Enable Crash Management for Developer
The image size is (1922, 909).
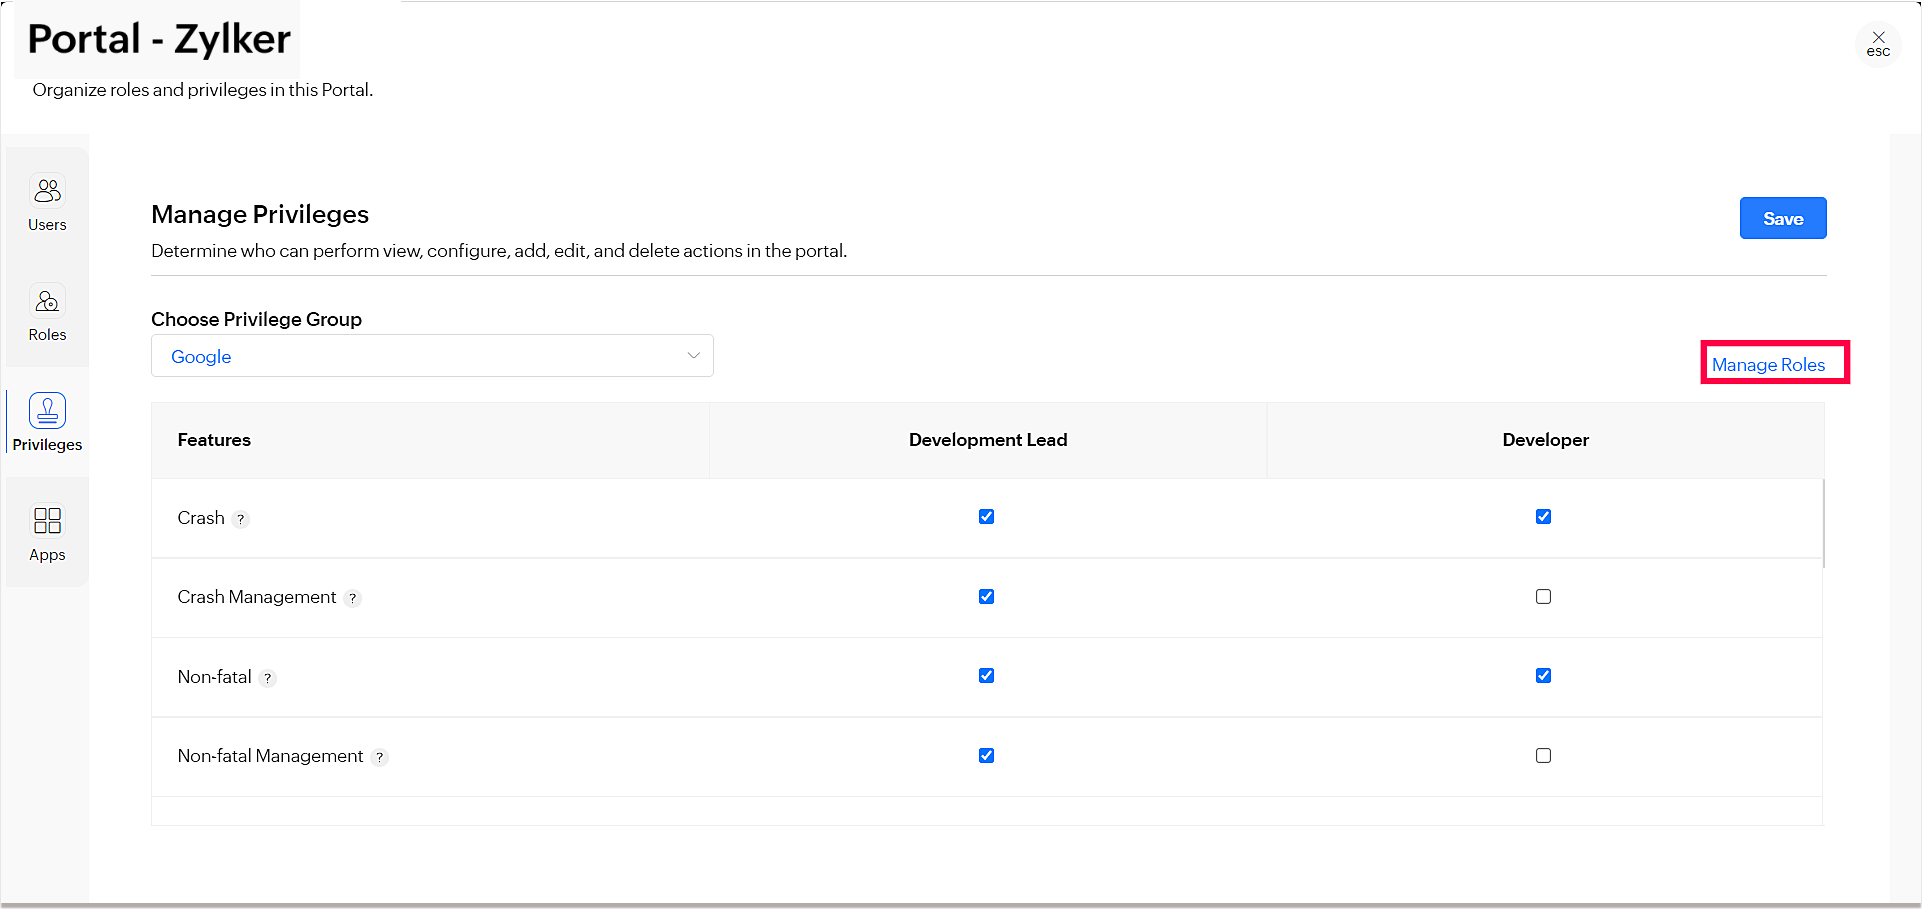(x=1543, y=597)
